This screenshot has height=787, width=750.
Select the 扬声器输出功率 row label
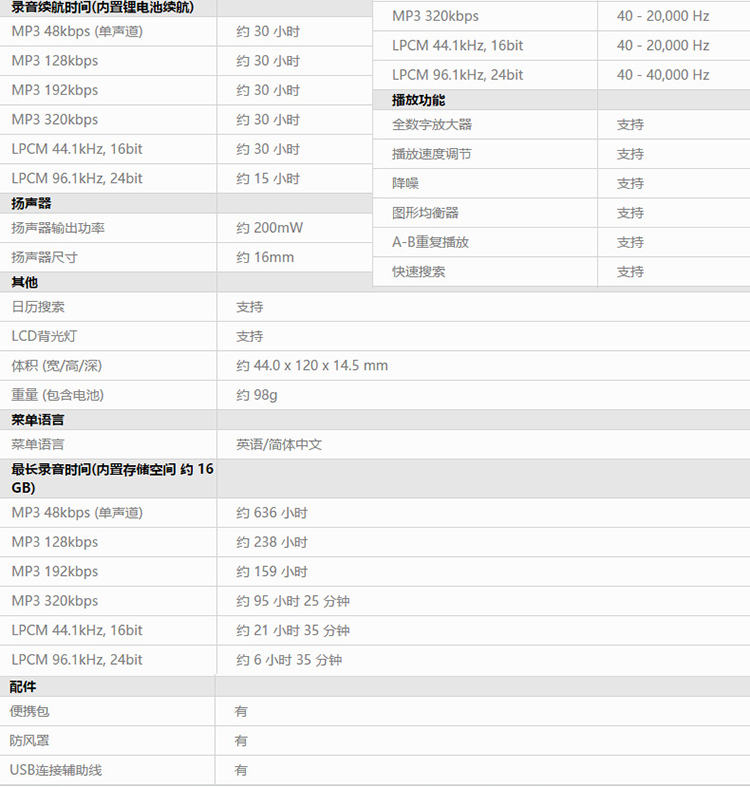click(58, 228)
